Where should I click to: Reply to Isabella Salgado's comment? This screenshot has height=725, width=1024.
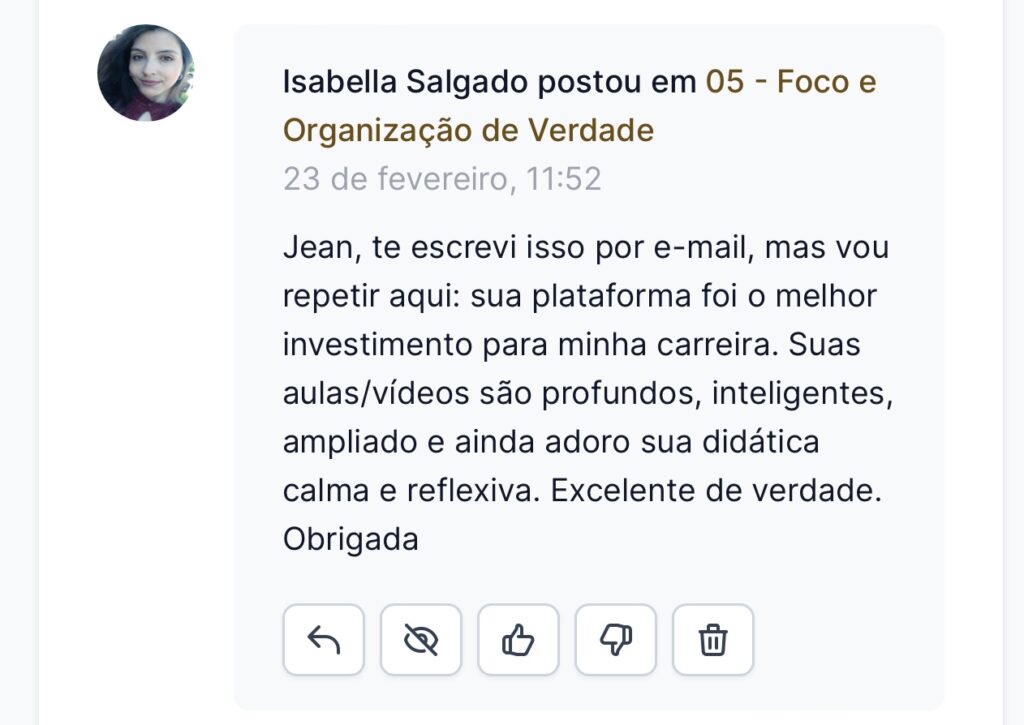coord(323,640)
